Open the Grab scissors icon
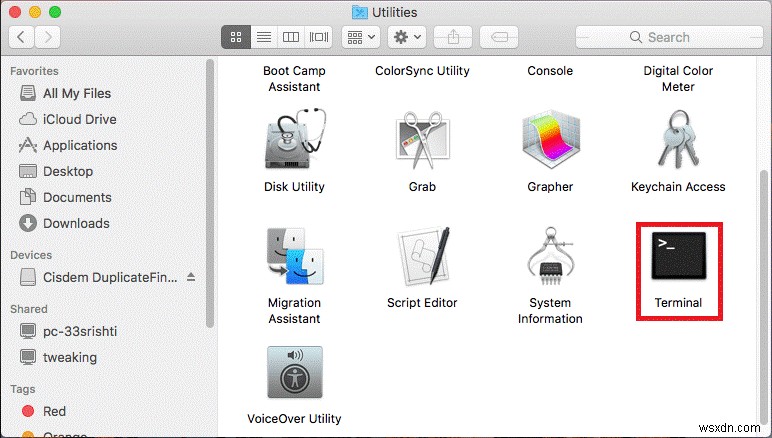772x438 pixels. [x=422, y=140]
